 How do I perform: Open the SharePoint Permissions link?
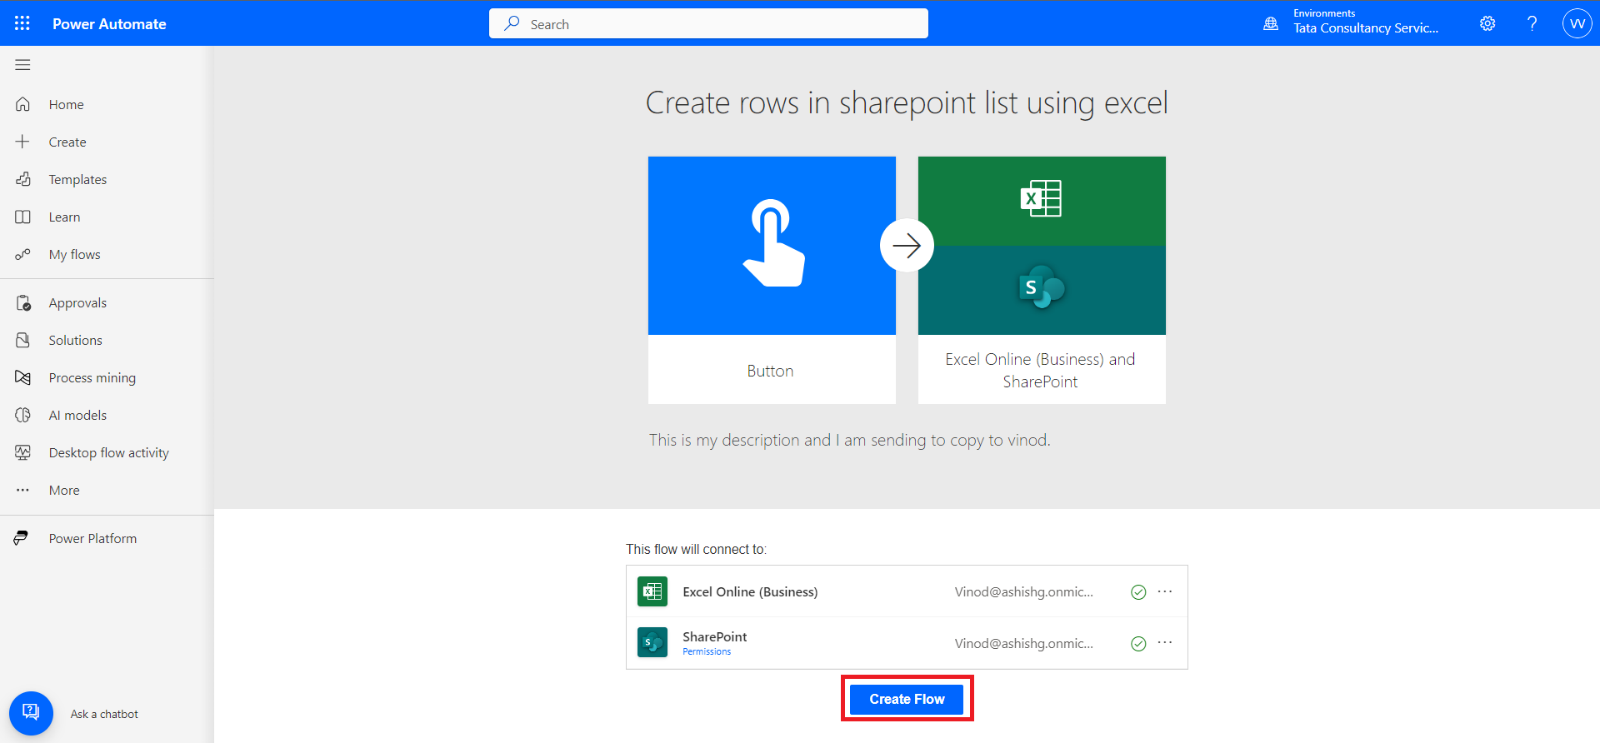[706, 652]
